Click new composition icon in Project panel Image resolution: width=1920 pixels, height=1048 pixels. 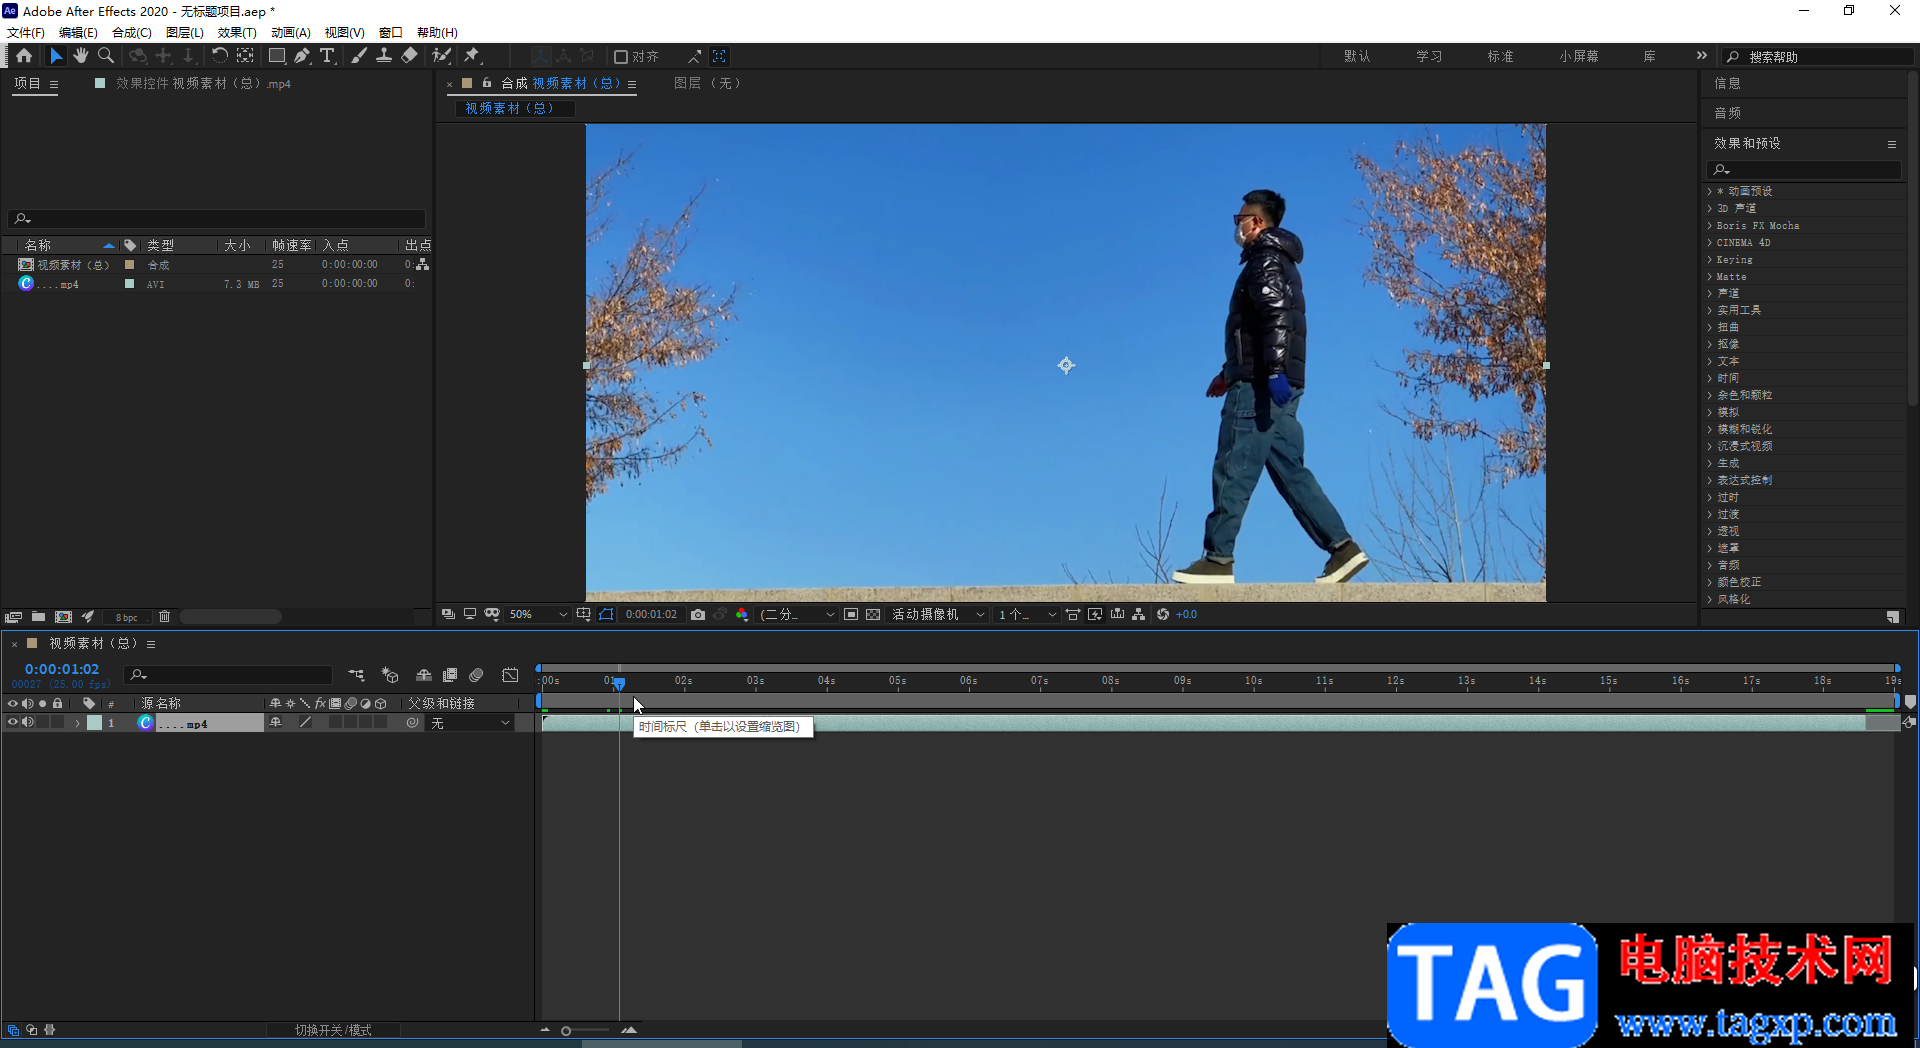tap(63, 617)
